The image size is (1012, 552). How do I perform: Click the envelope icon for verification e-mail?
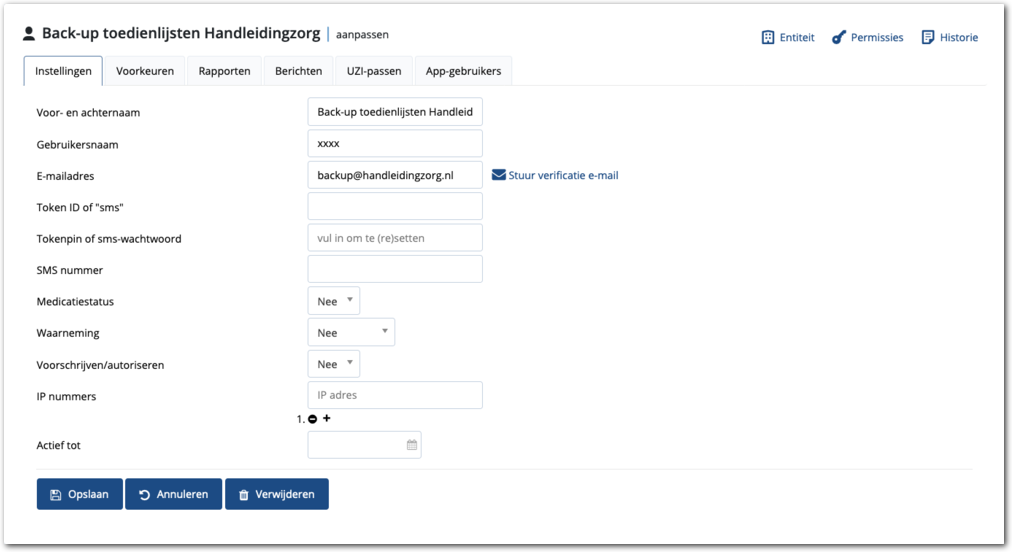point(499,175)
